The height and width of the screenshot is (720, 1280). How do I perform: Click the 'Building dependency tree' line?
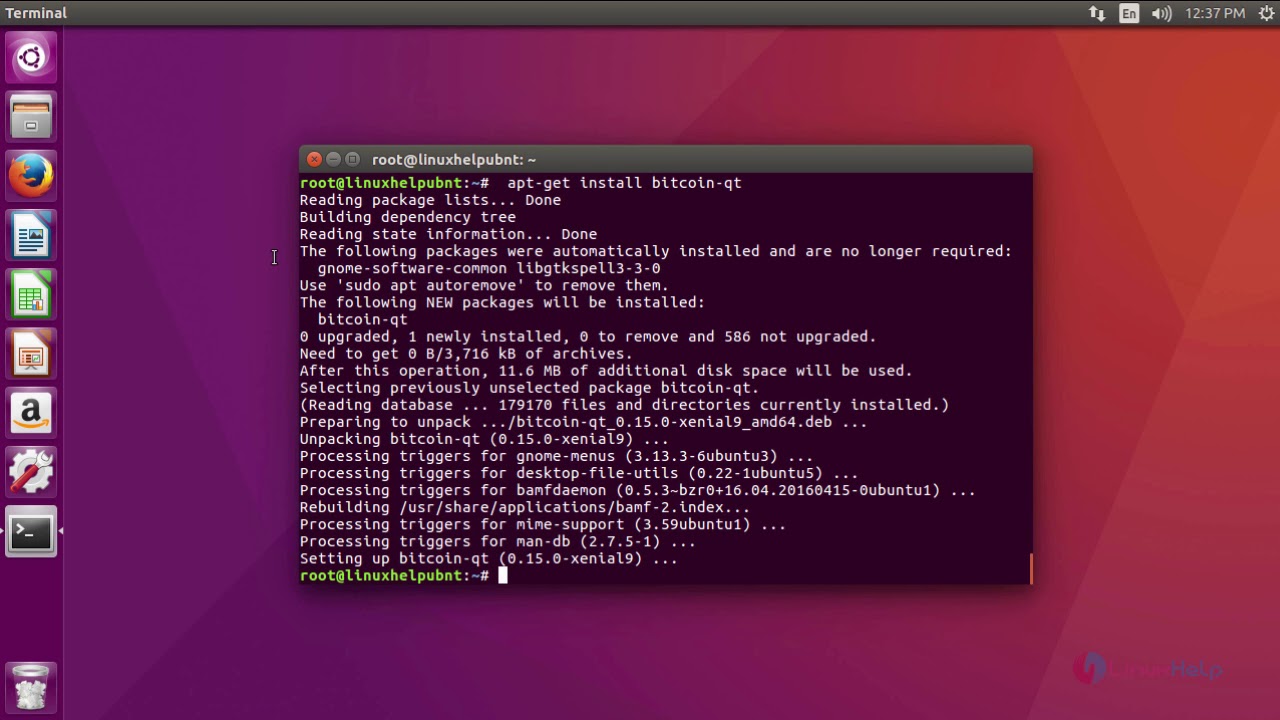tap(408, 217)
